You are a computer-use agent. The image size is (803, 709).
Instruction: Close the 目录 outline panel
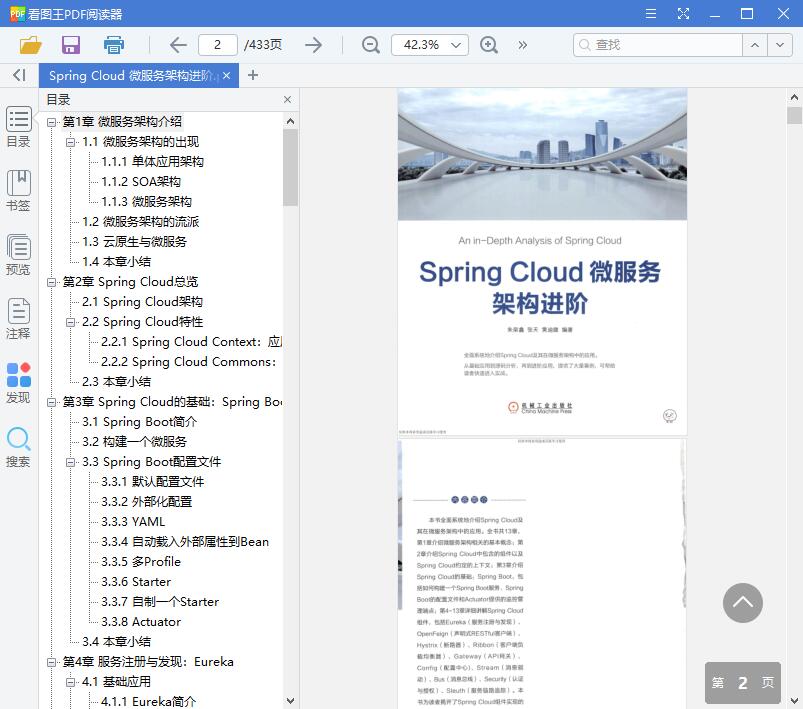[x=287, y=99]
